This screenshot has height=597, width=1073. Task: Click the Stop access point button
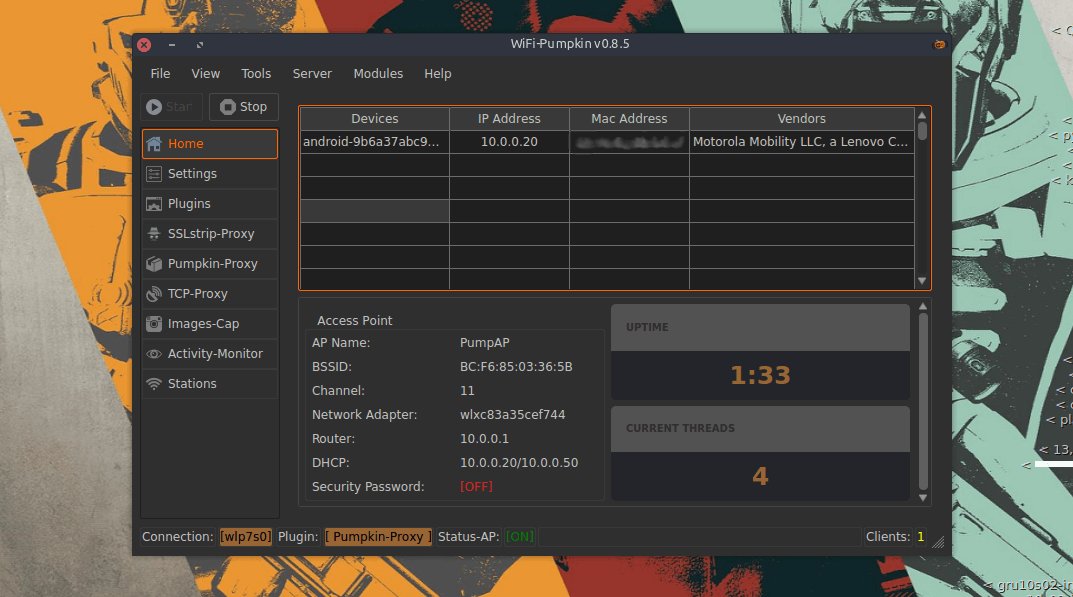click(244, 107)
